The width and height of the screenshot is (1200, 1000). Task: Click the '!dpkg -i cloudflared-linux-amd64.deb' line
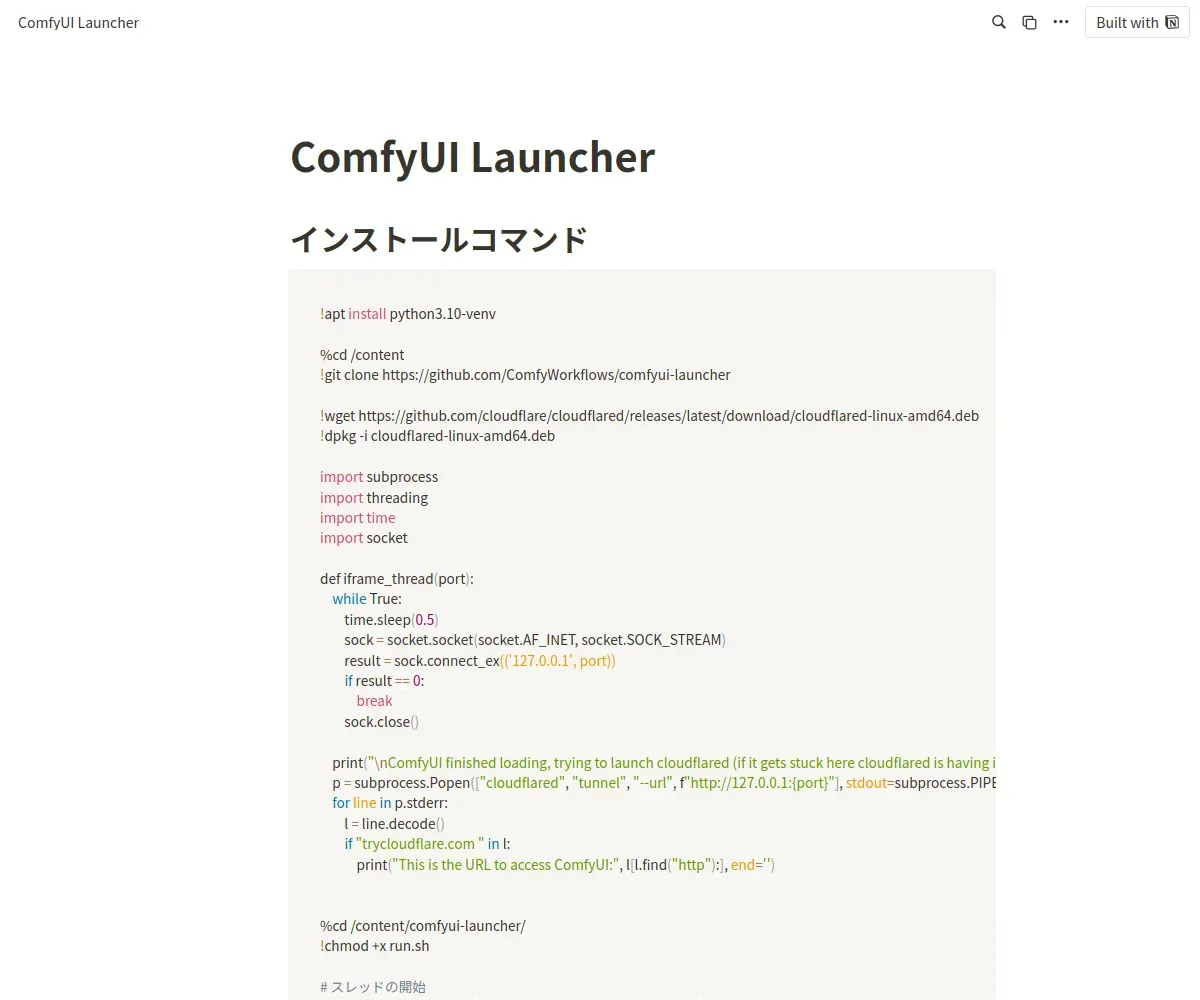tap(437, 436)
